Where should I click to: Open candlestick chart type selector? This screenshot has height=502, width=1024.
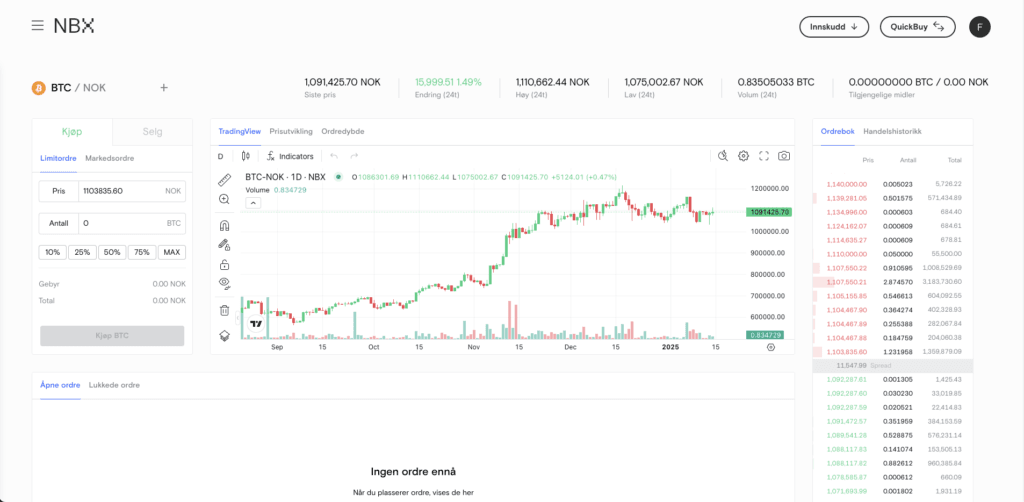tap(245, 156)
